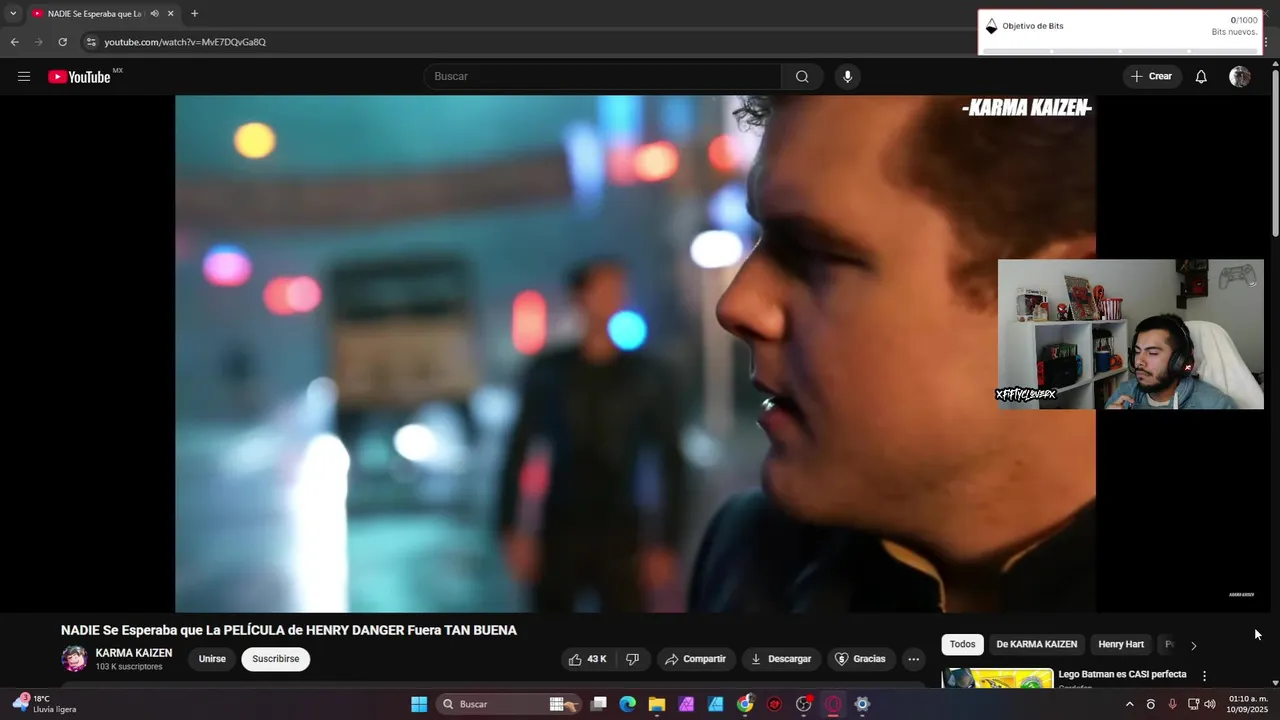Click the video player frame
Image resolution: width=1280 pixels, height=720 pixels.
(635, 353)
